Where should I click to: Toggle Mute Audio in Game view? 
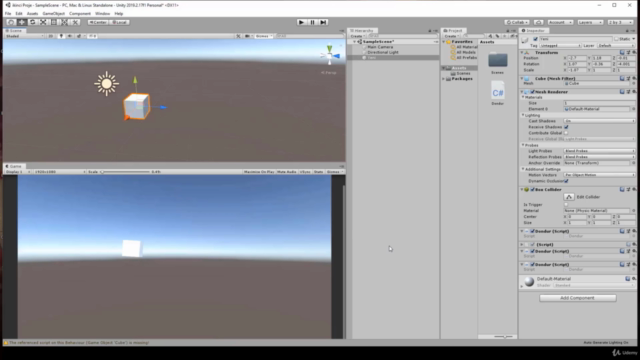click(x=287, y=172)
